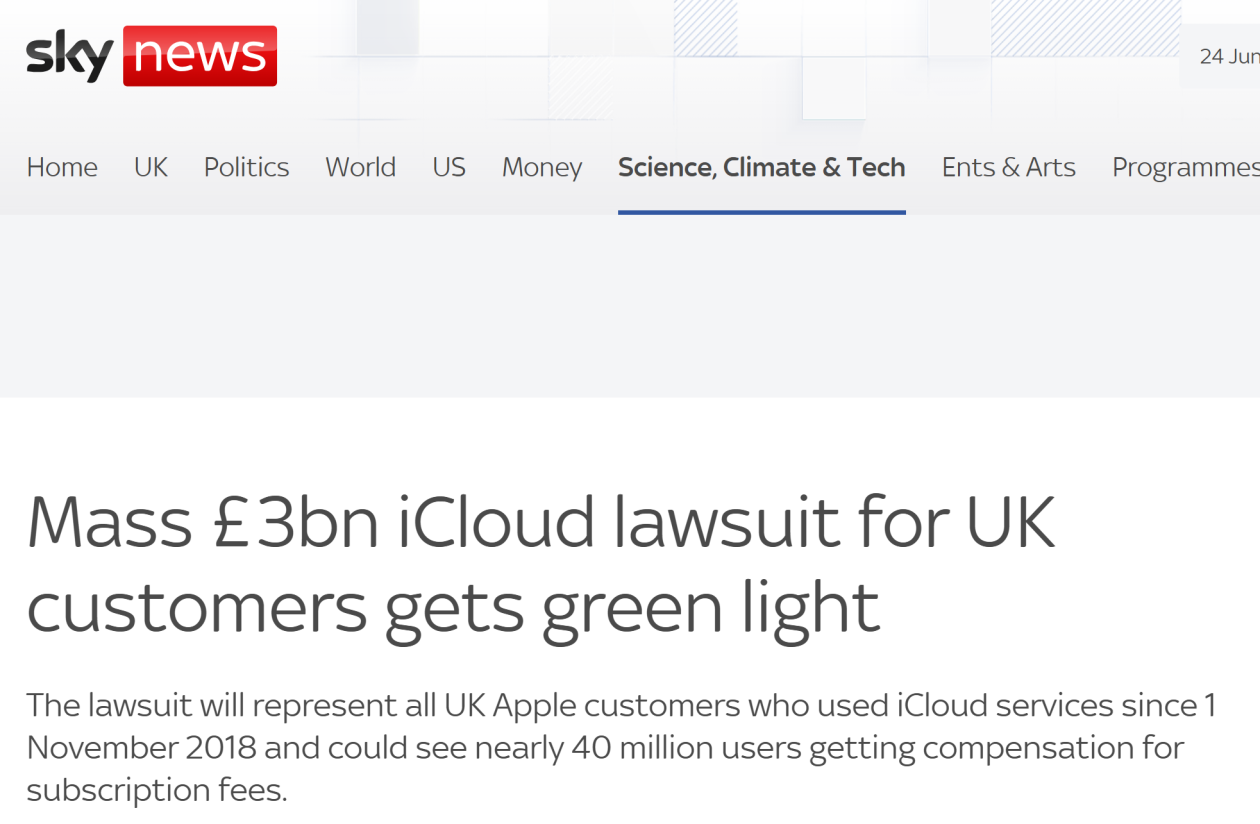Open the Ents & Arts section

(1009, 167)
